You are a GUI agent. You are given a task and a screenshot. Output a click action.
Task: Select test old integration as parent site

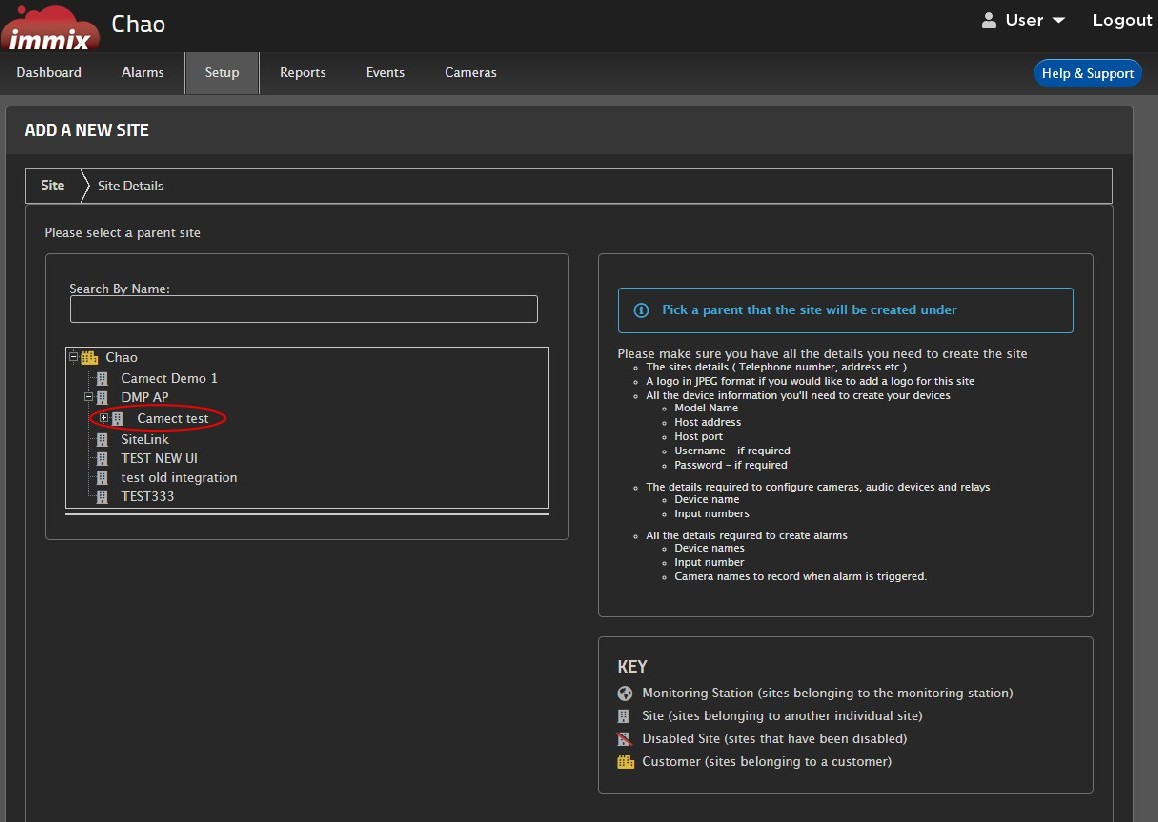(179, 478)
